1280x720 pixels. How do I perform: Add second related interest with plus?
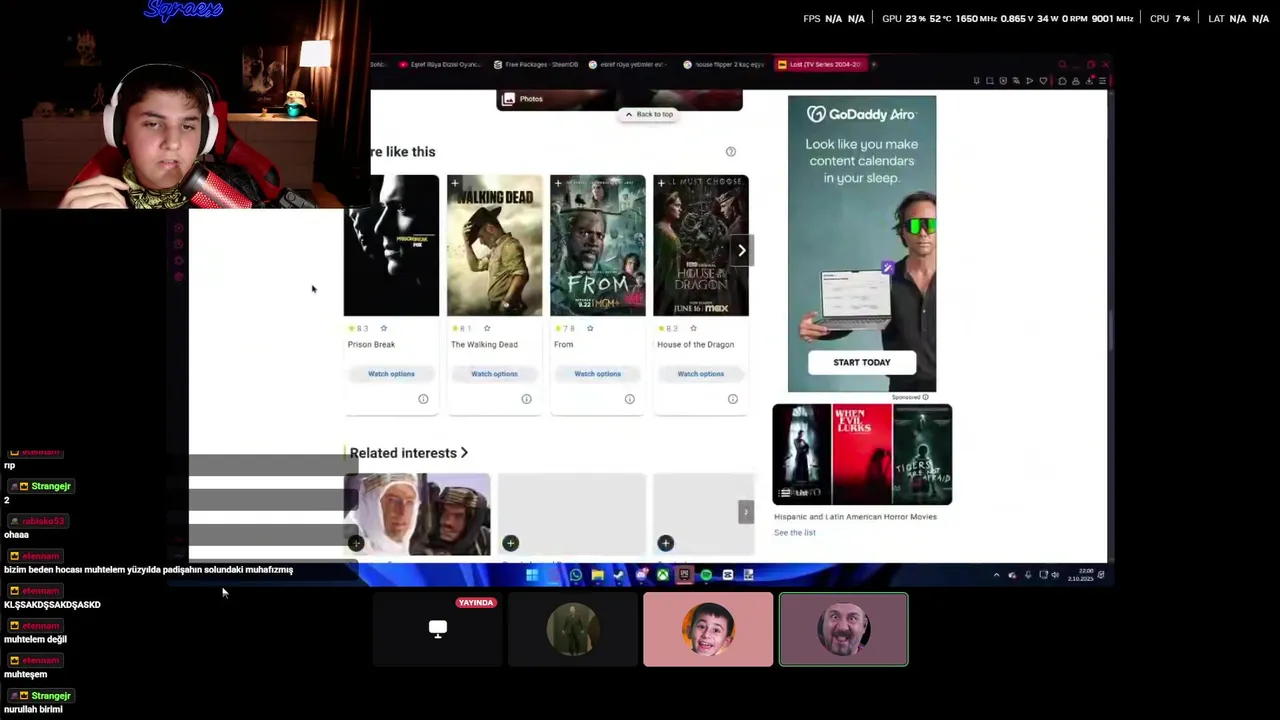[x=510, y=543]
